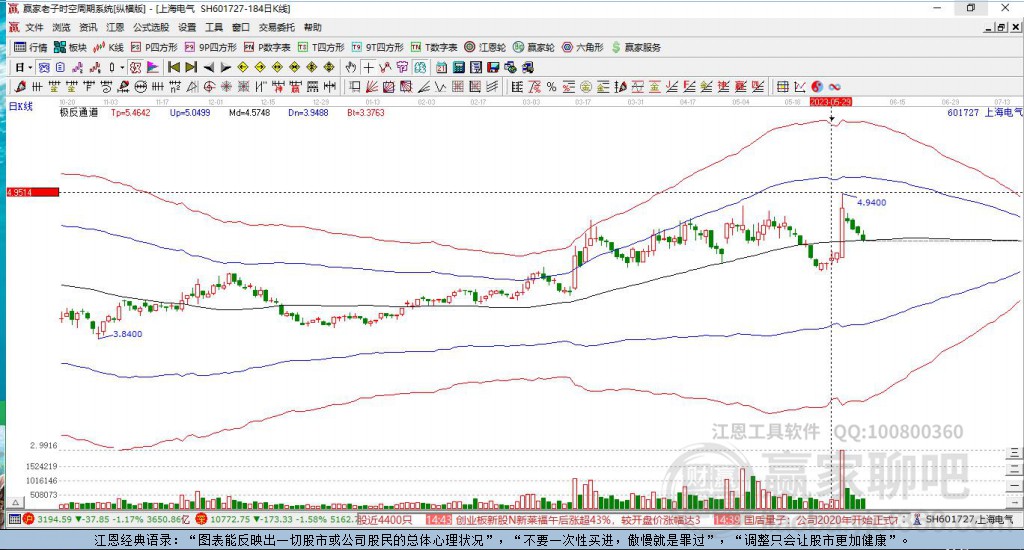Open the 江恩轮 (Gann wheel) tool

tap(485, 47)
